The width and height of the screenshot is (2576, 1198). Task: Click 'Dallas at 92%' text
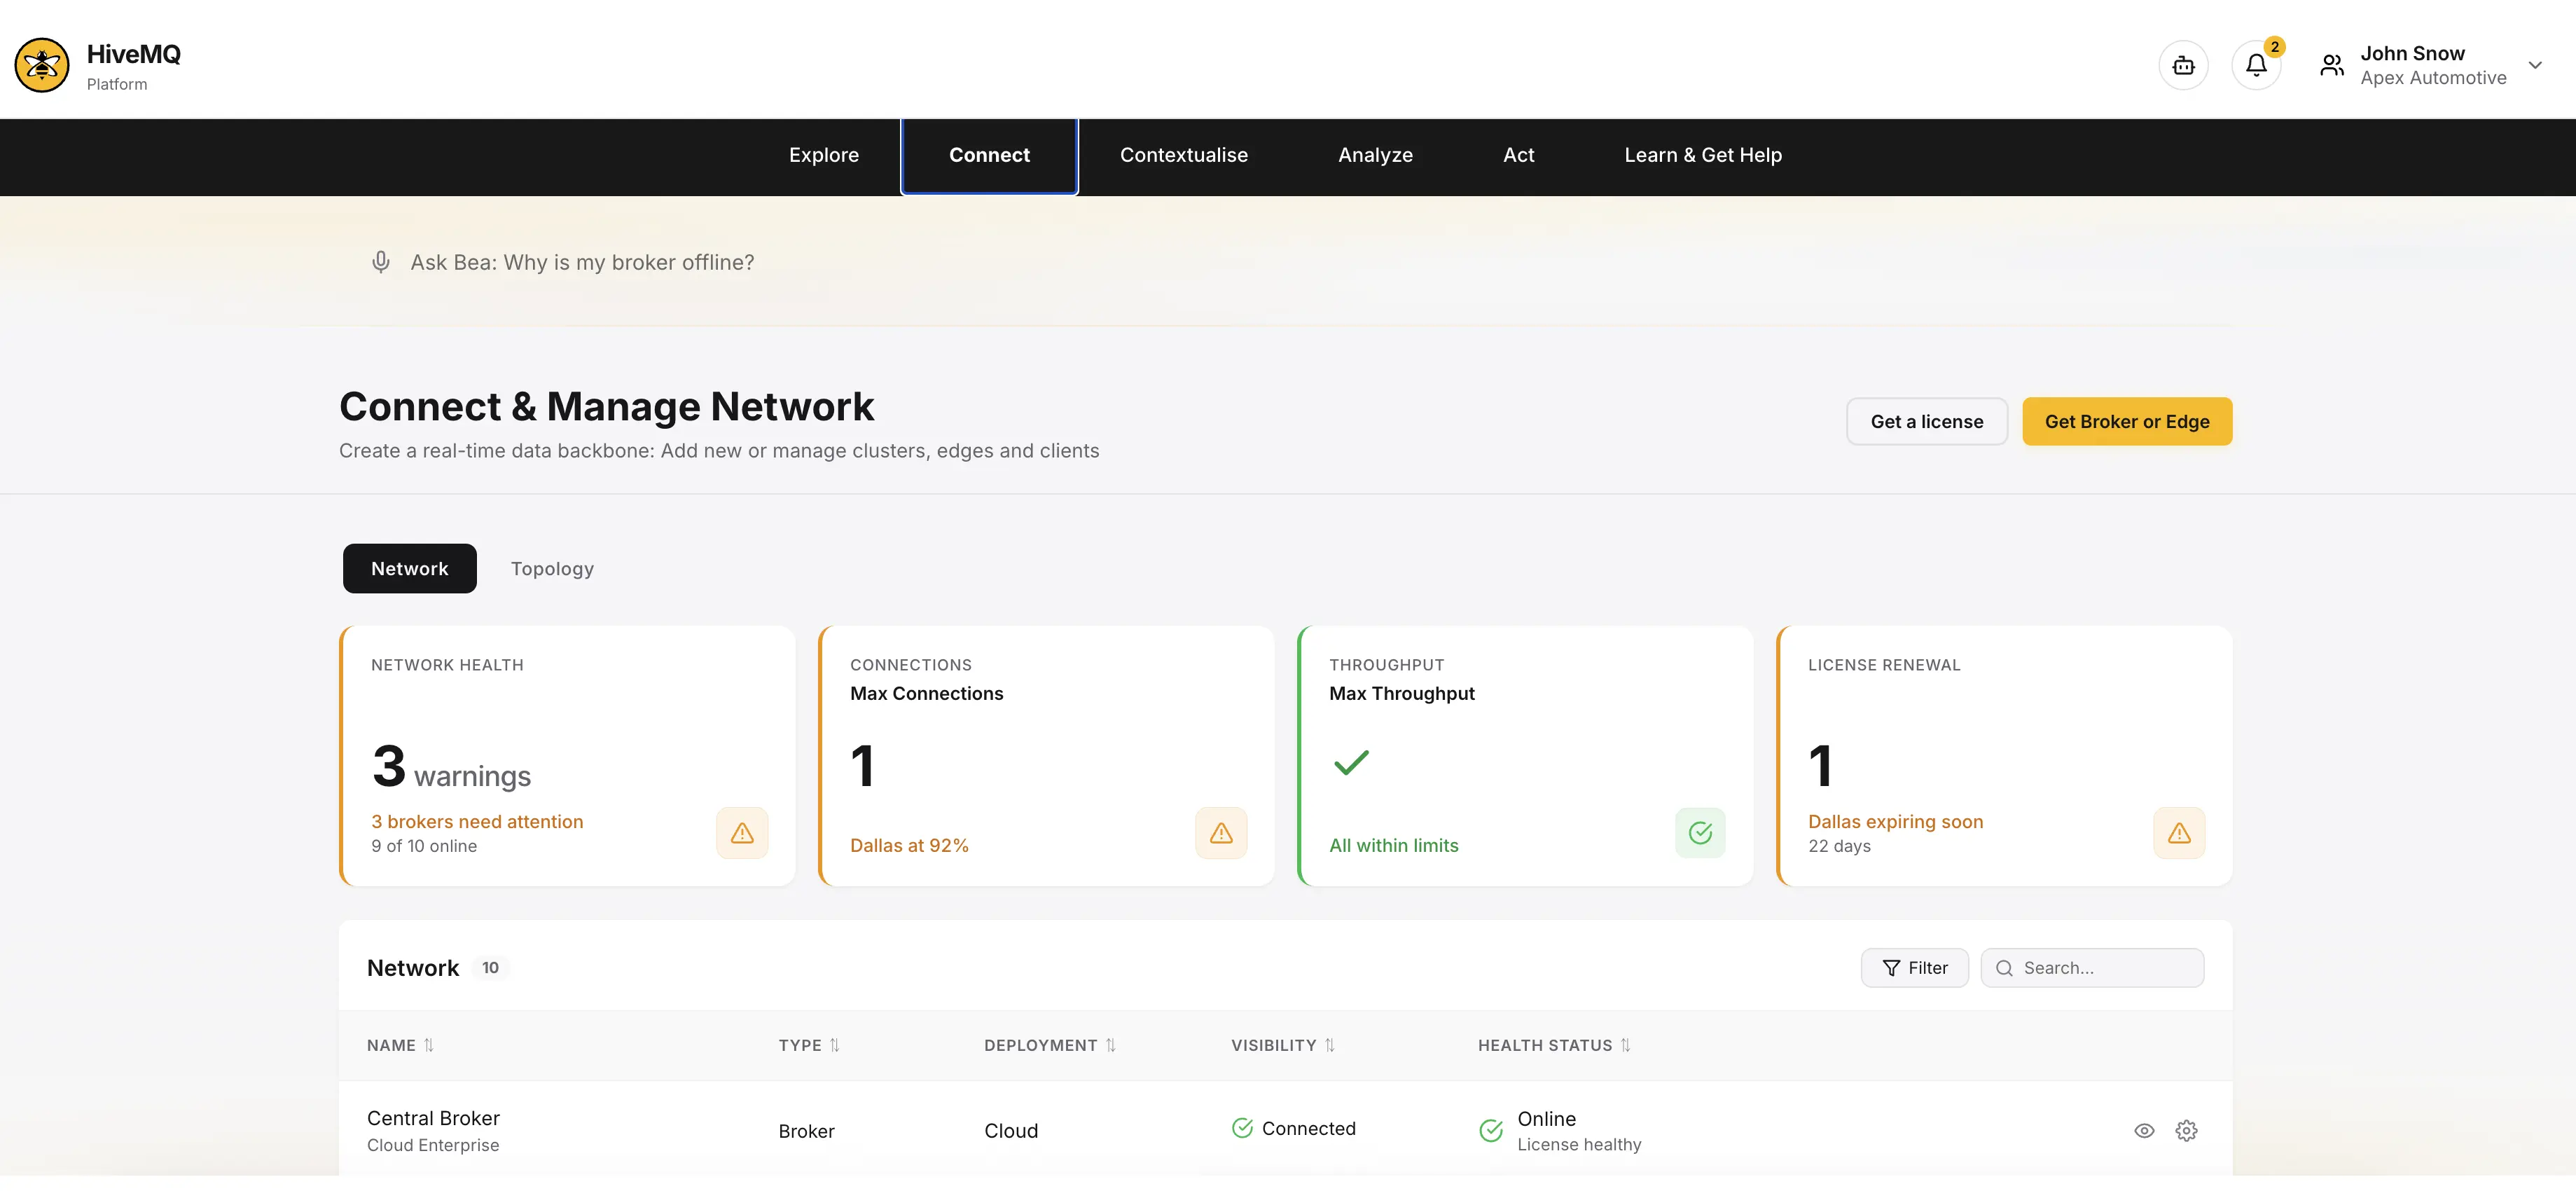coord(909,845)
